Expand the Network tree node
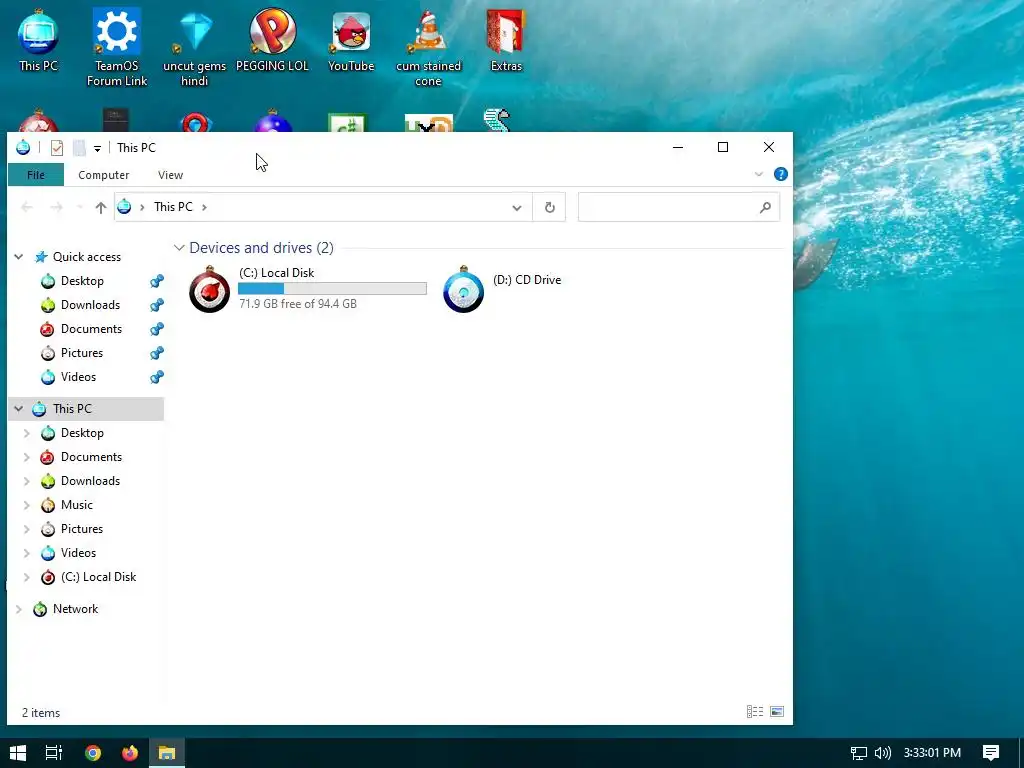1024x768 pixels. 19,609
